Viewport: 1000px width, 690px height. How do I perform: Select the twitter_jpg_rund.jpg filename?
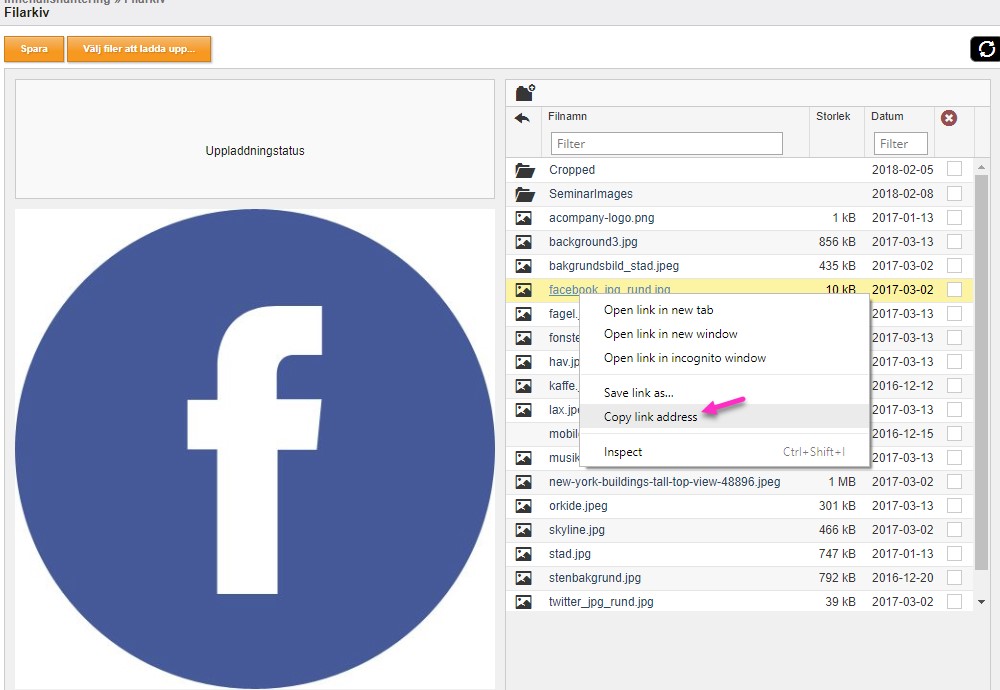[x=601, y=602]
